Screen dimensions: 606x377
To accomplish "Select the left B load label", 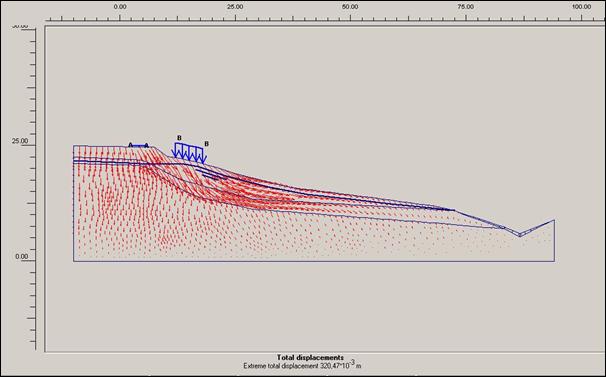I will [179, 138].
